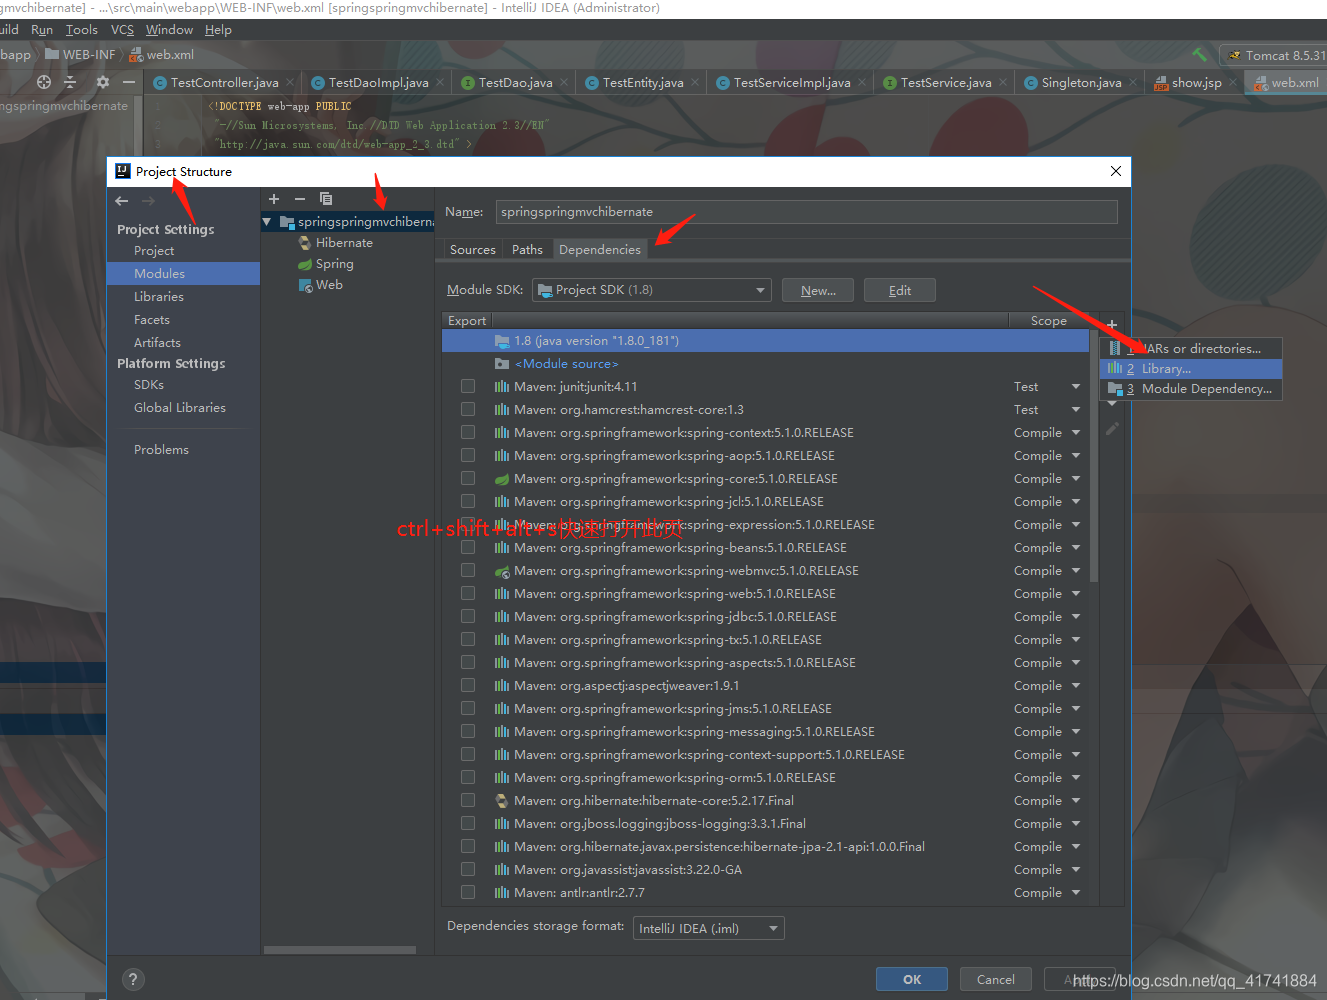Viewport: 1327px width, 1000px height.
Task: Click the build hammer icon in IDE toolbar
Action: point(1200,55)
